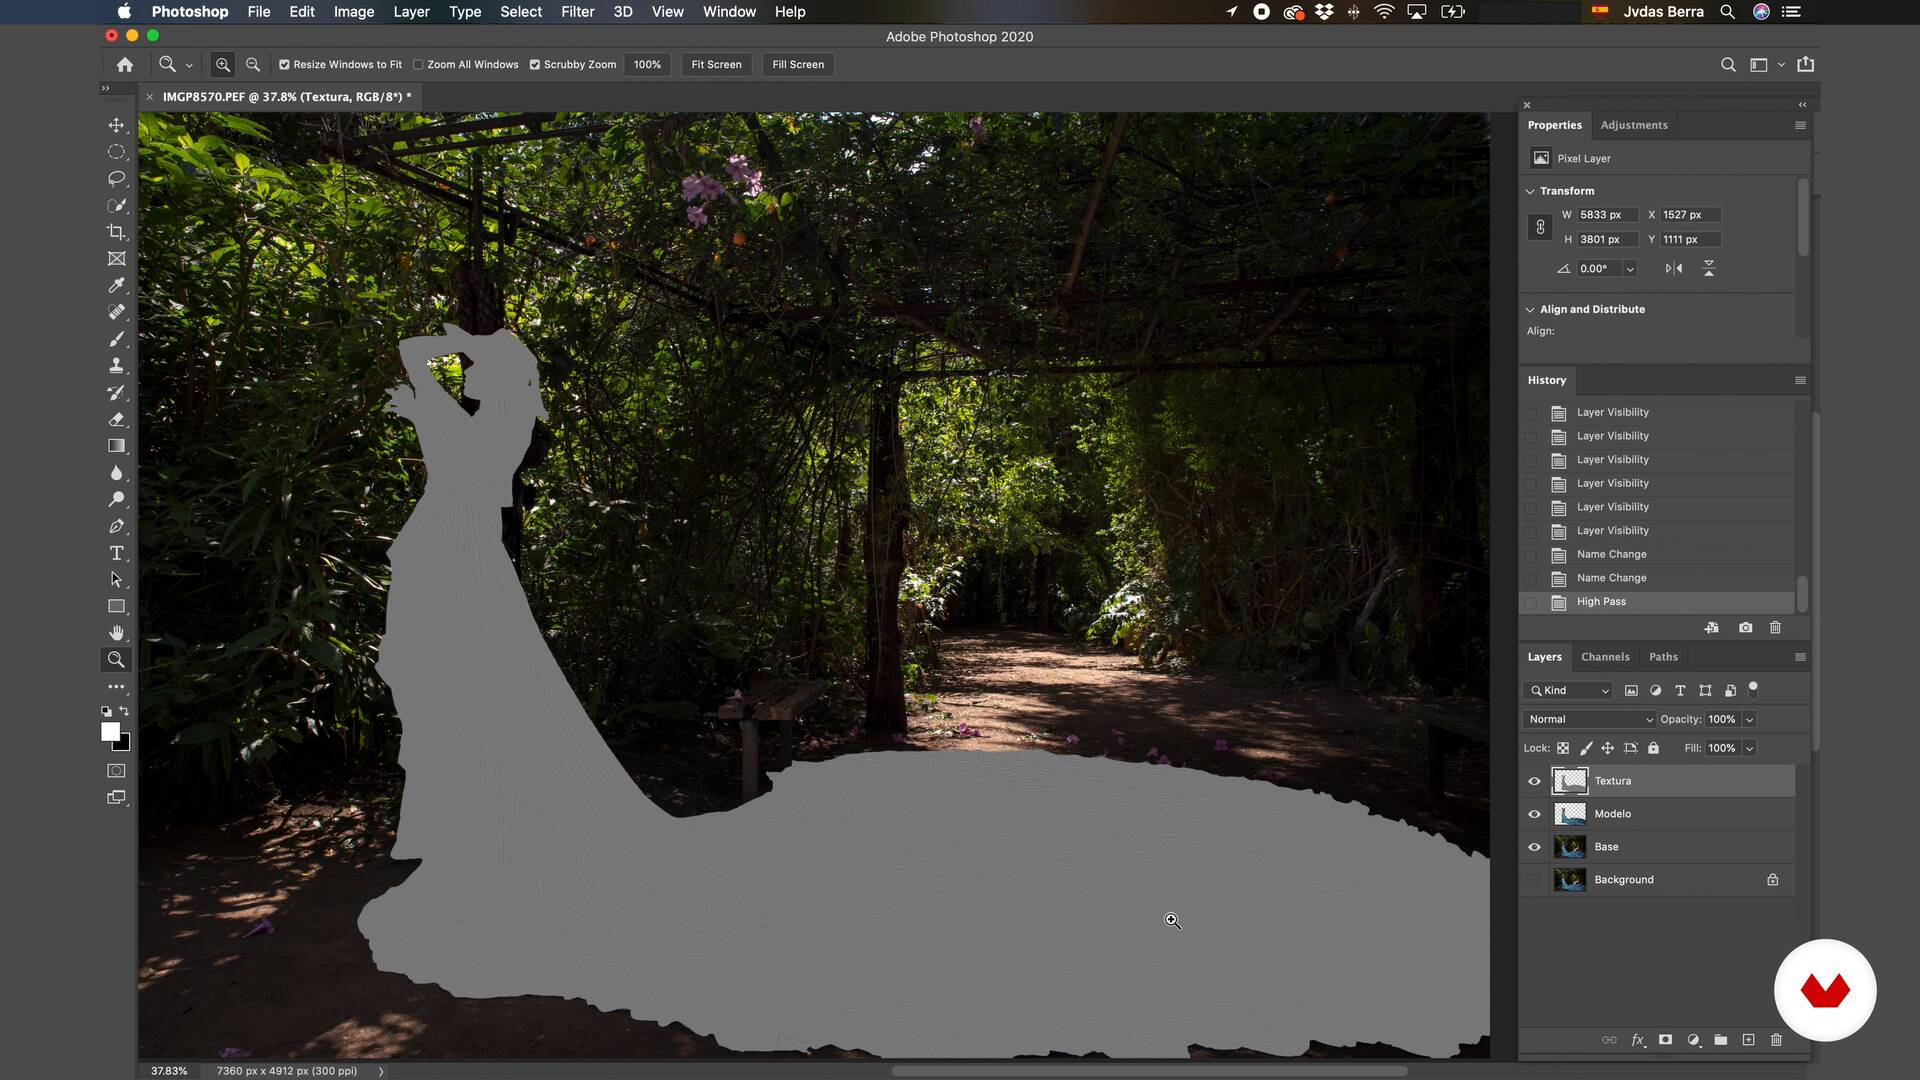
Task: Open the layer Opacity dropdown arrow
Action: 1749,719
